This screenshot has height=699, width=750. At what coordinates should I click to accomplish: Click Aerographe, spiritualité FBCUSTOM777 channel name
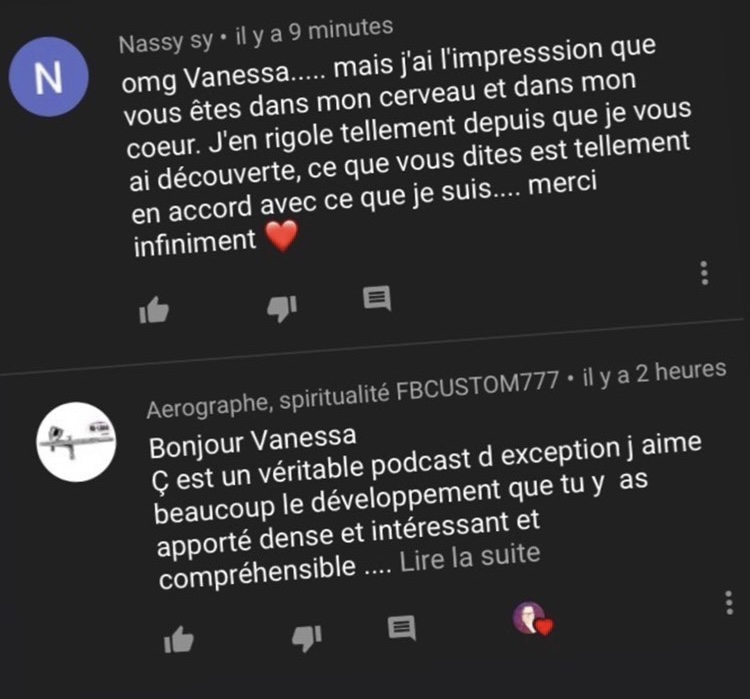pyautogui.click(x=353, y=394)
